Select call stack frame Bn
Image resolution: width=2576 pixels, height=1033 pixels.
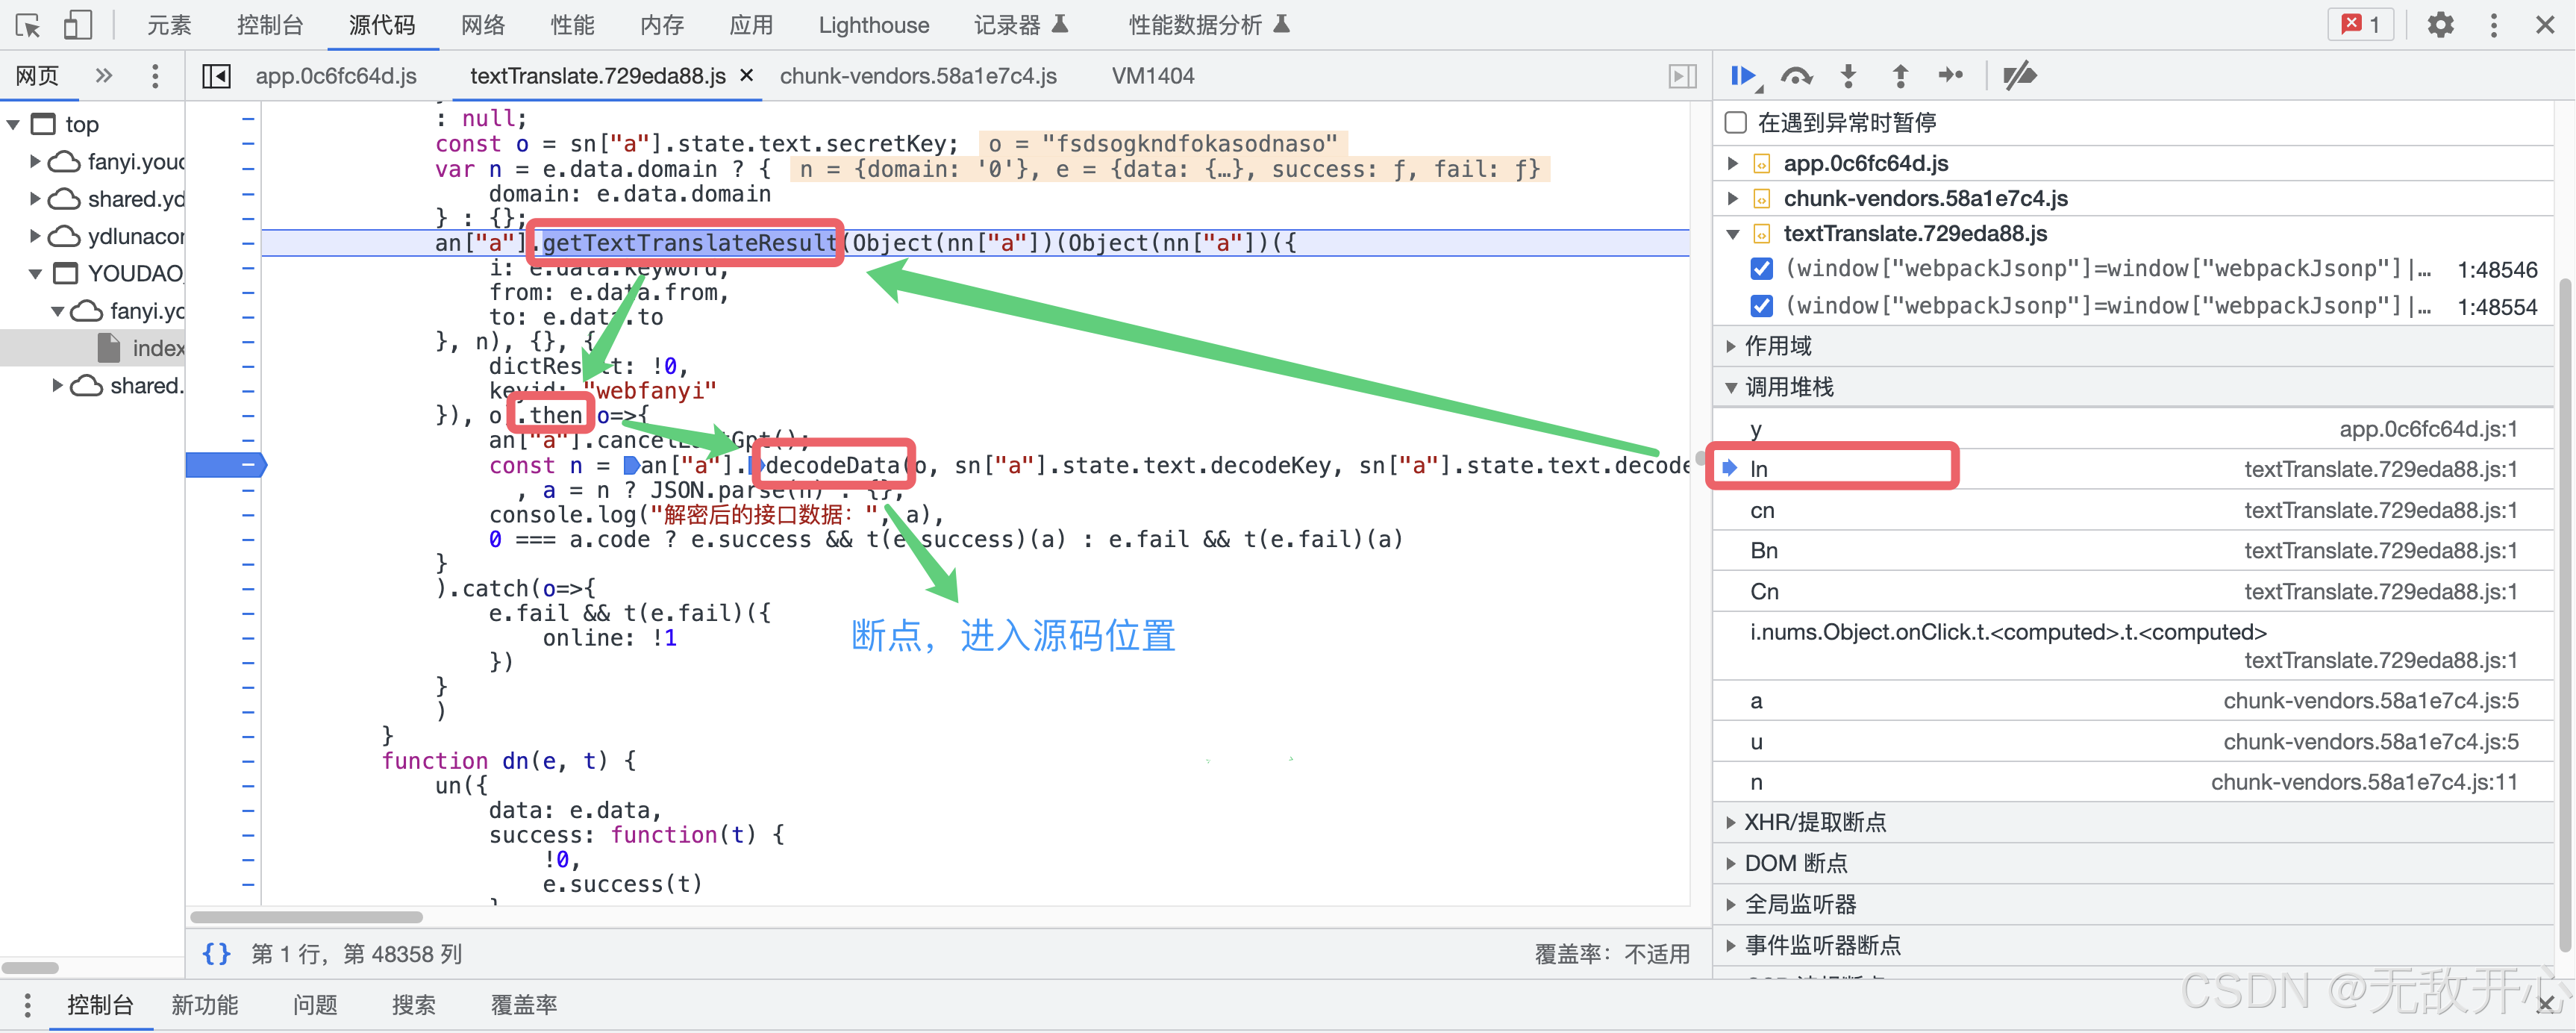[2134, 551]
